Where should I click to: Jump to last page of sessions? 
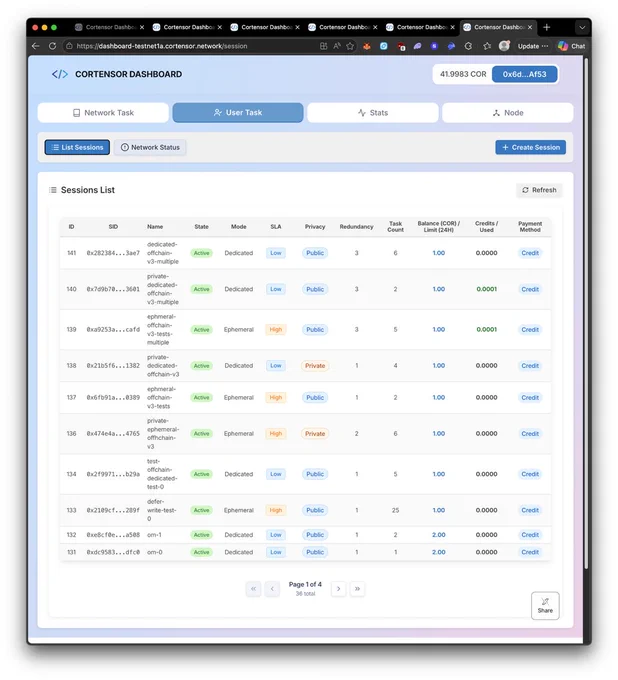tap(357, 588)
